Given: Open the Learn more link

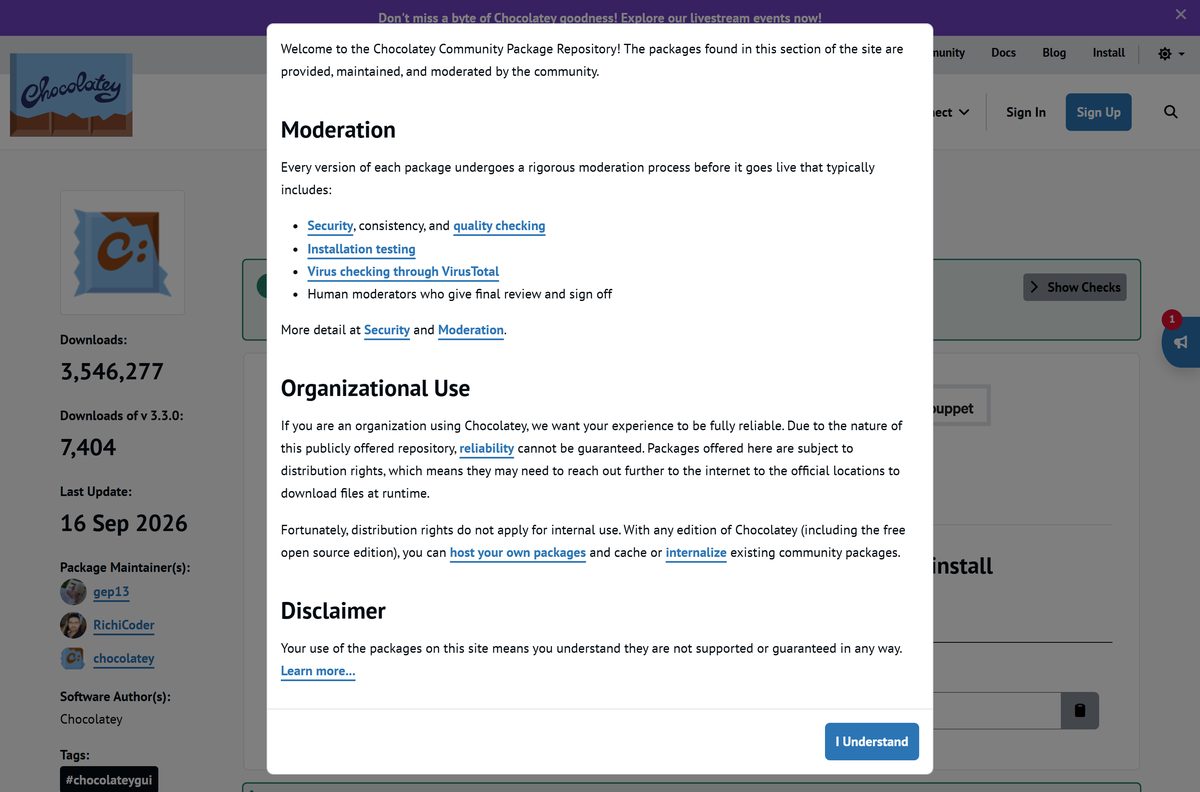Looking at the screenshot, I should 318,671.
